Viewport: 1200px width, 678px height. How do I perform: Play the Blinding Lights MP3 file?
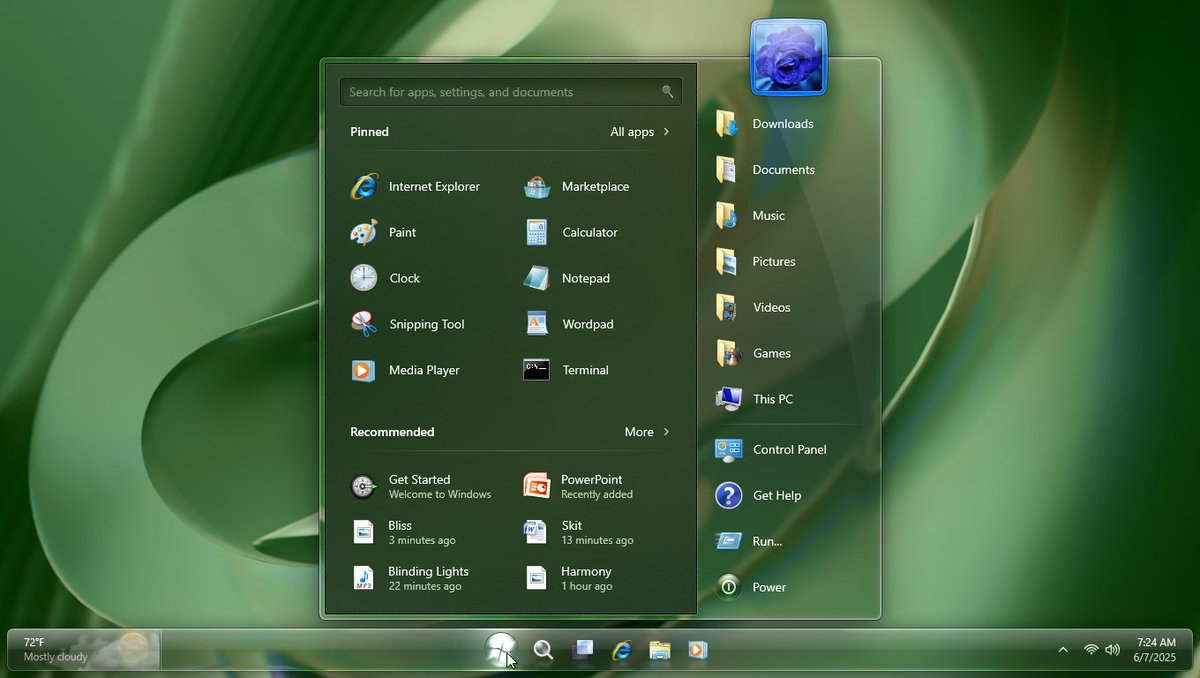[x=410, y=578]
